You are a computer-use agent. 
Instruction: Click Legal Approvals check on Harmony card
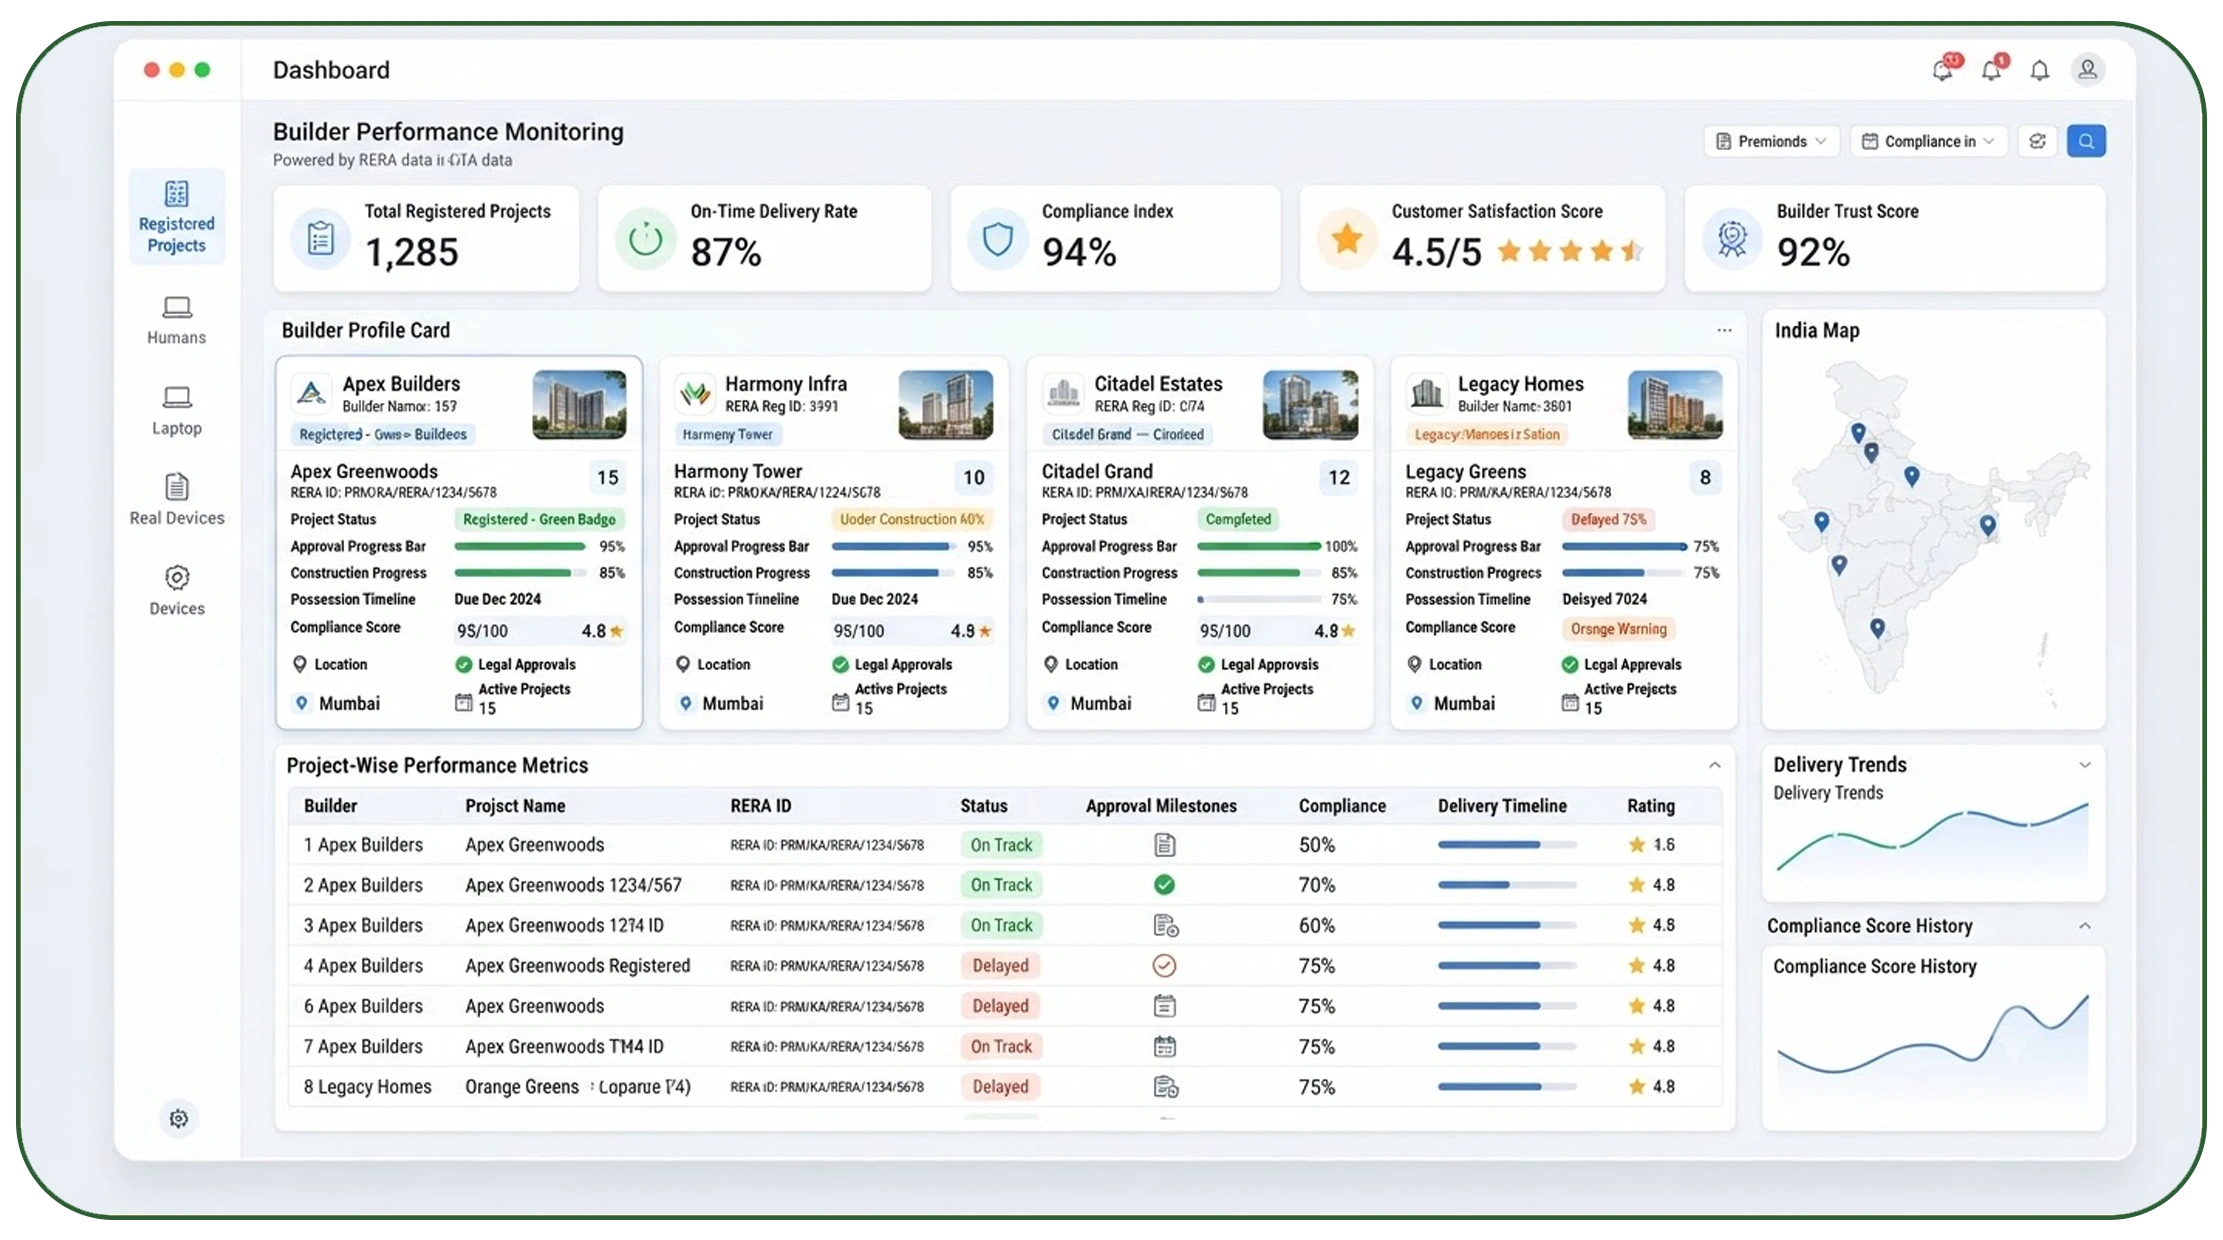pyautogui.click(x=840, y=664)
